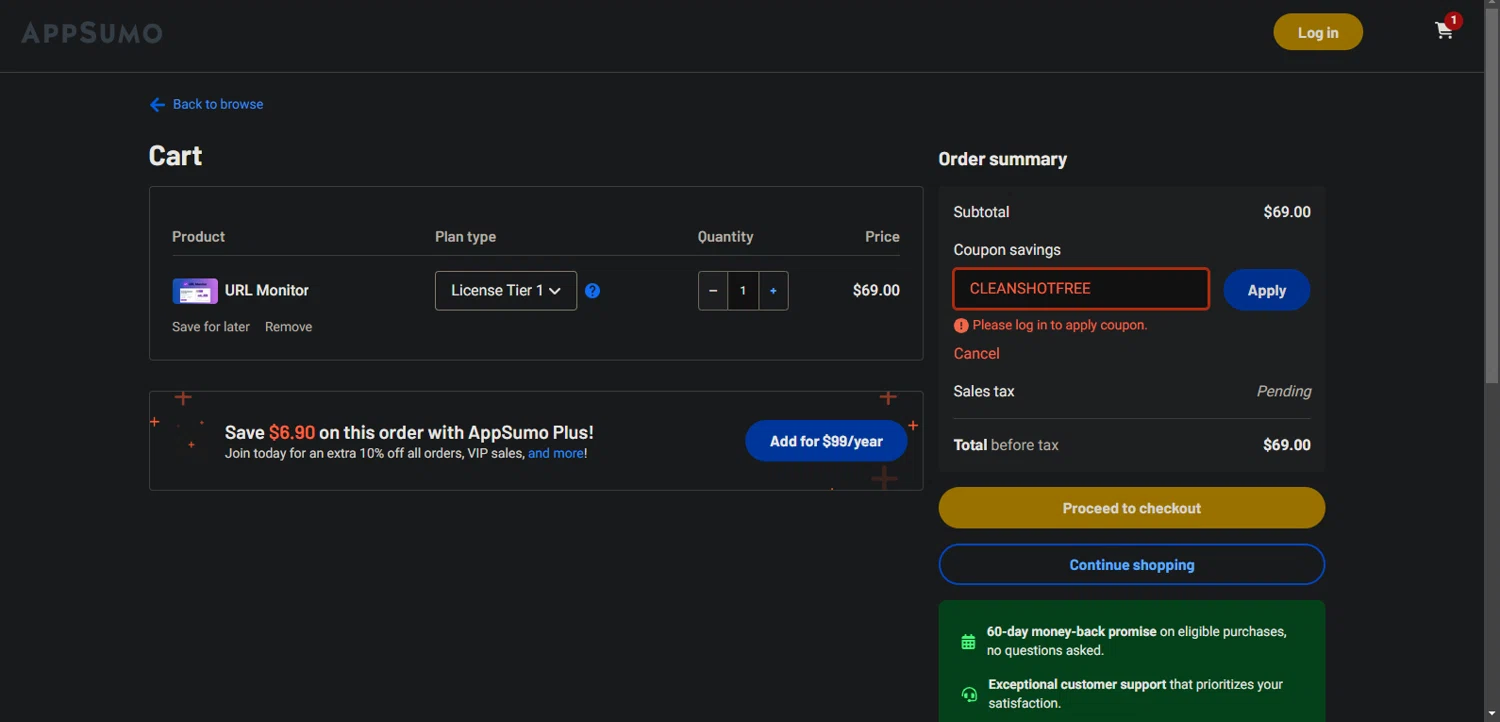Screen dimensions: 1500x722
Task: Click the back arrow icon
Action: pyautogui.click(x=157, y=105)
